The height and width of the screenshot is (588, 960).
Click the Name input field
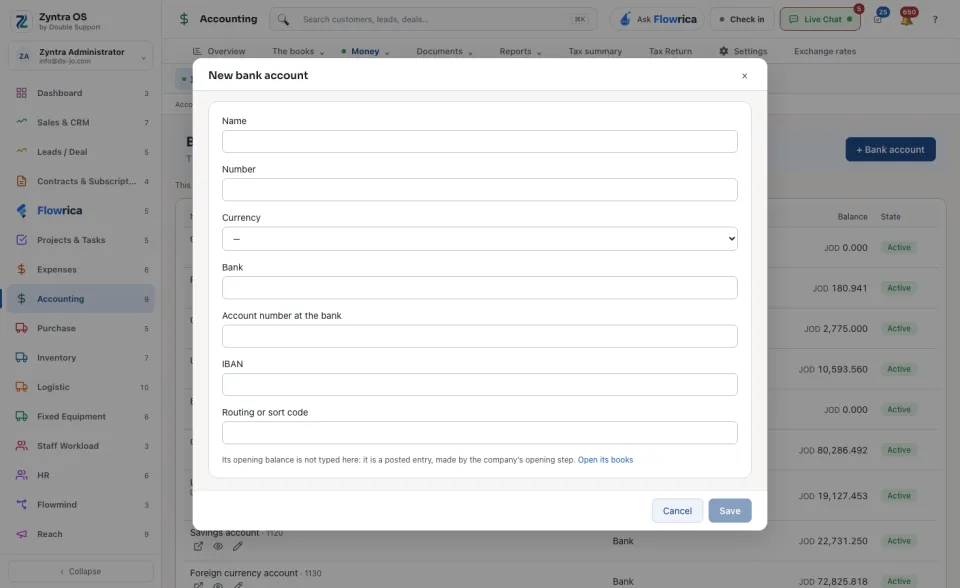click(479, 141)
